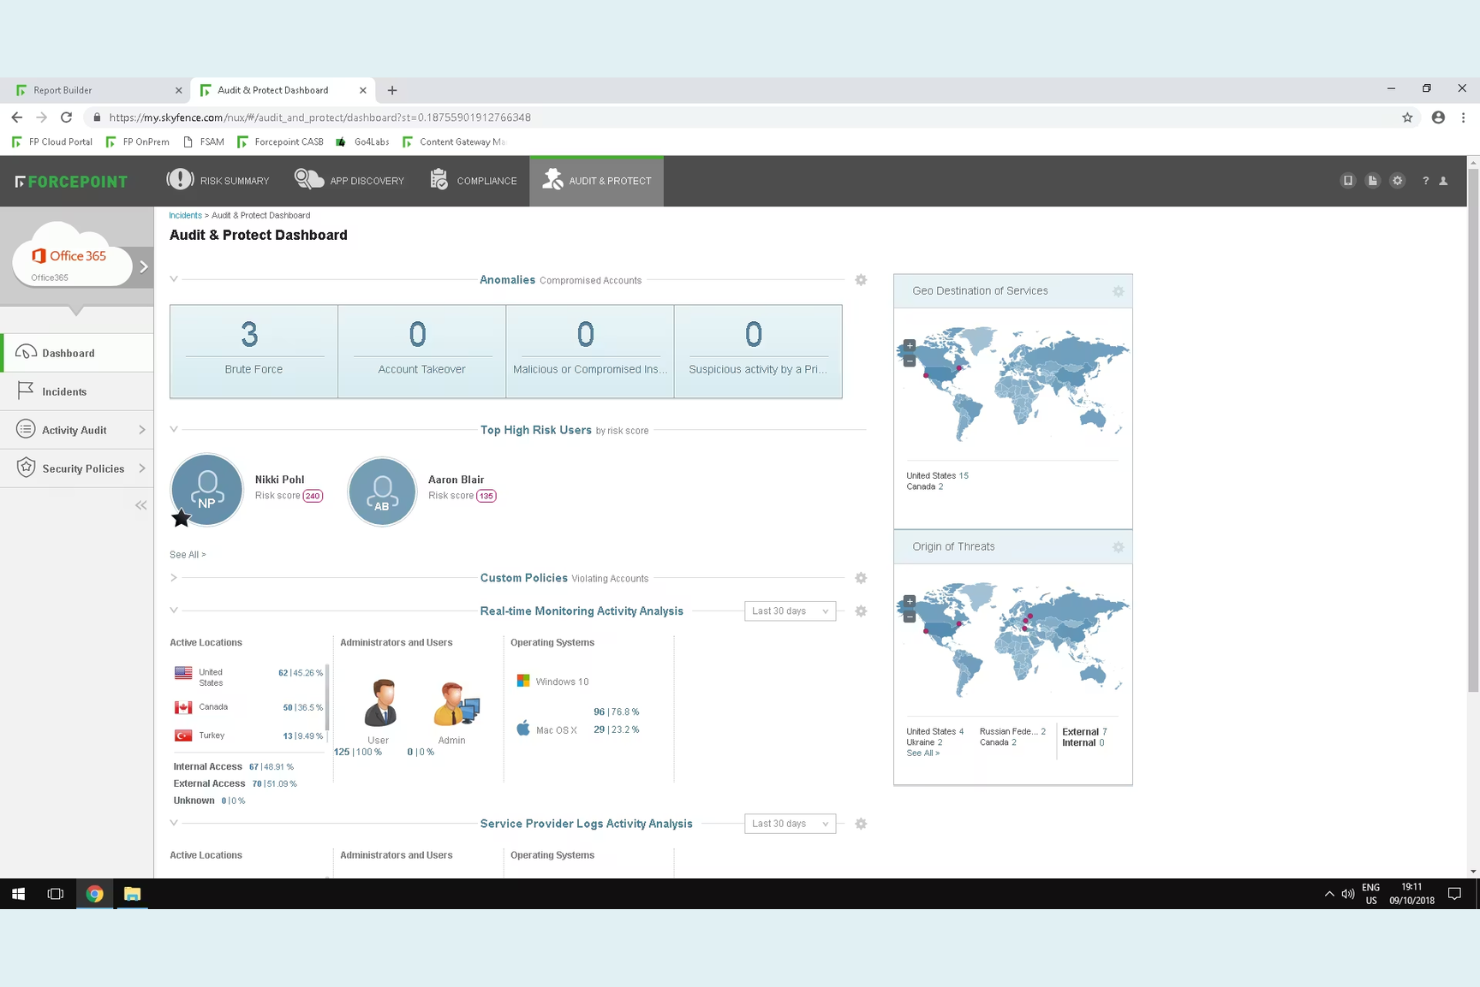1480x987 pixels.
Task: Open the Compliance section
Action: (473, 180)
